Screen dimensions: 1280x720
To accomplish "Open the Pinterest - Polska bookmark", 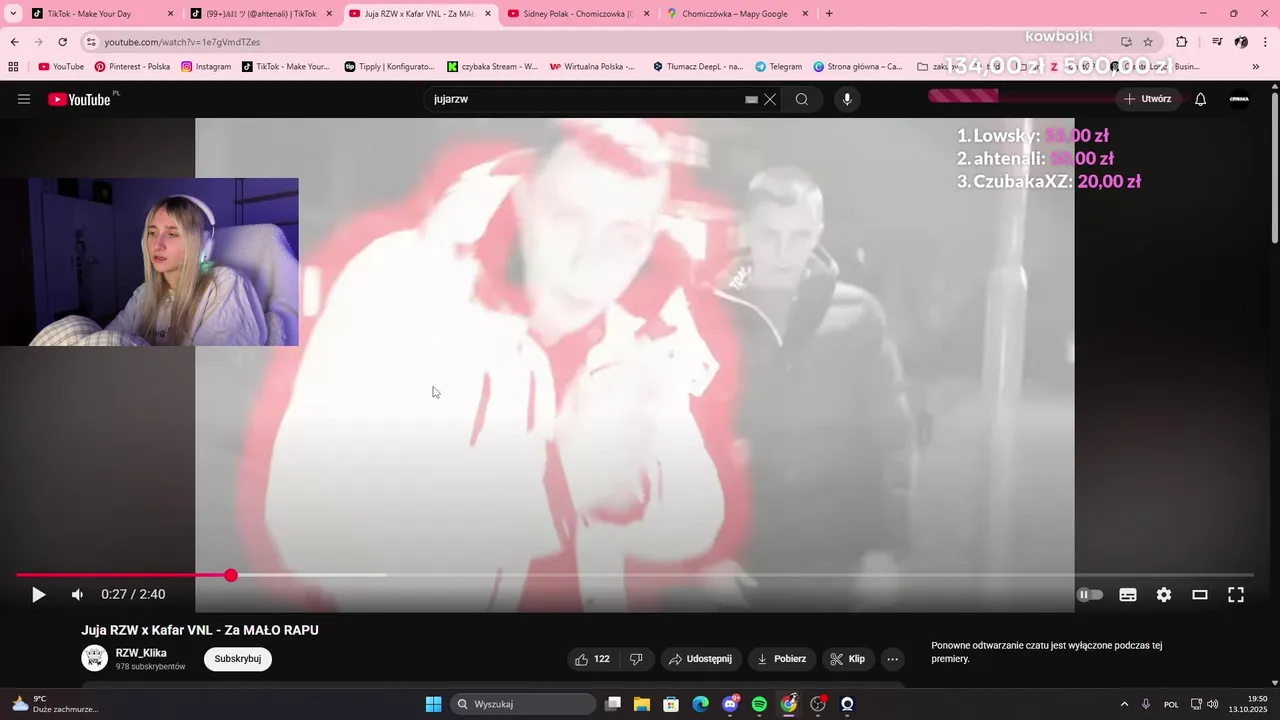I will click(x=132, y=67).
